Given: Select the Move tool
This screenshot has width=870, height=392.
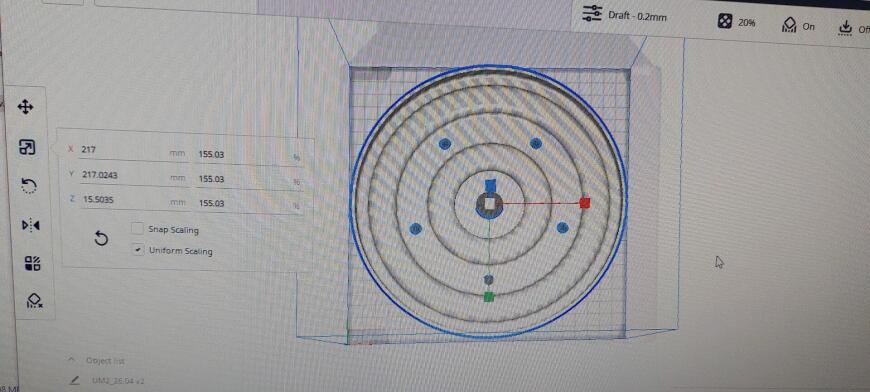Looking at the screenshot, I should pos(26,107).
